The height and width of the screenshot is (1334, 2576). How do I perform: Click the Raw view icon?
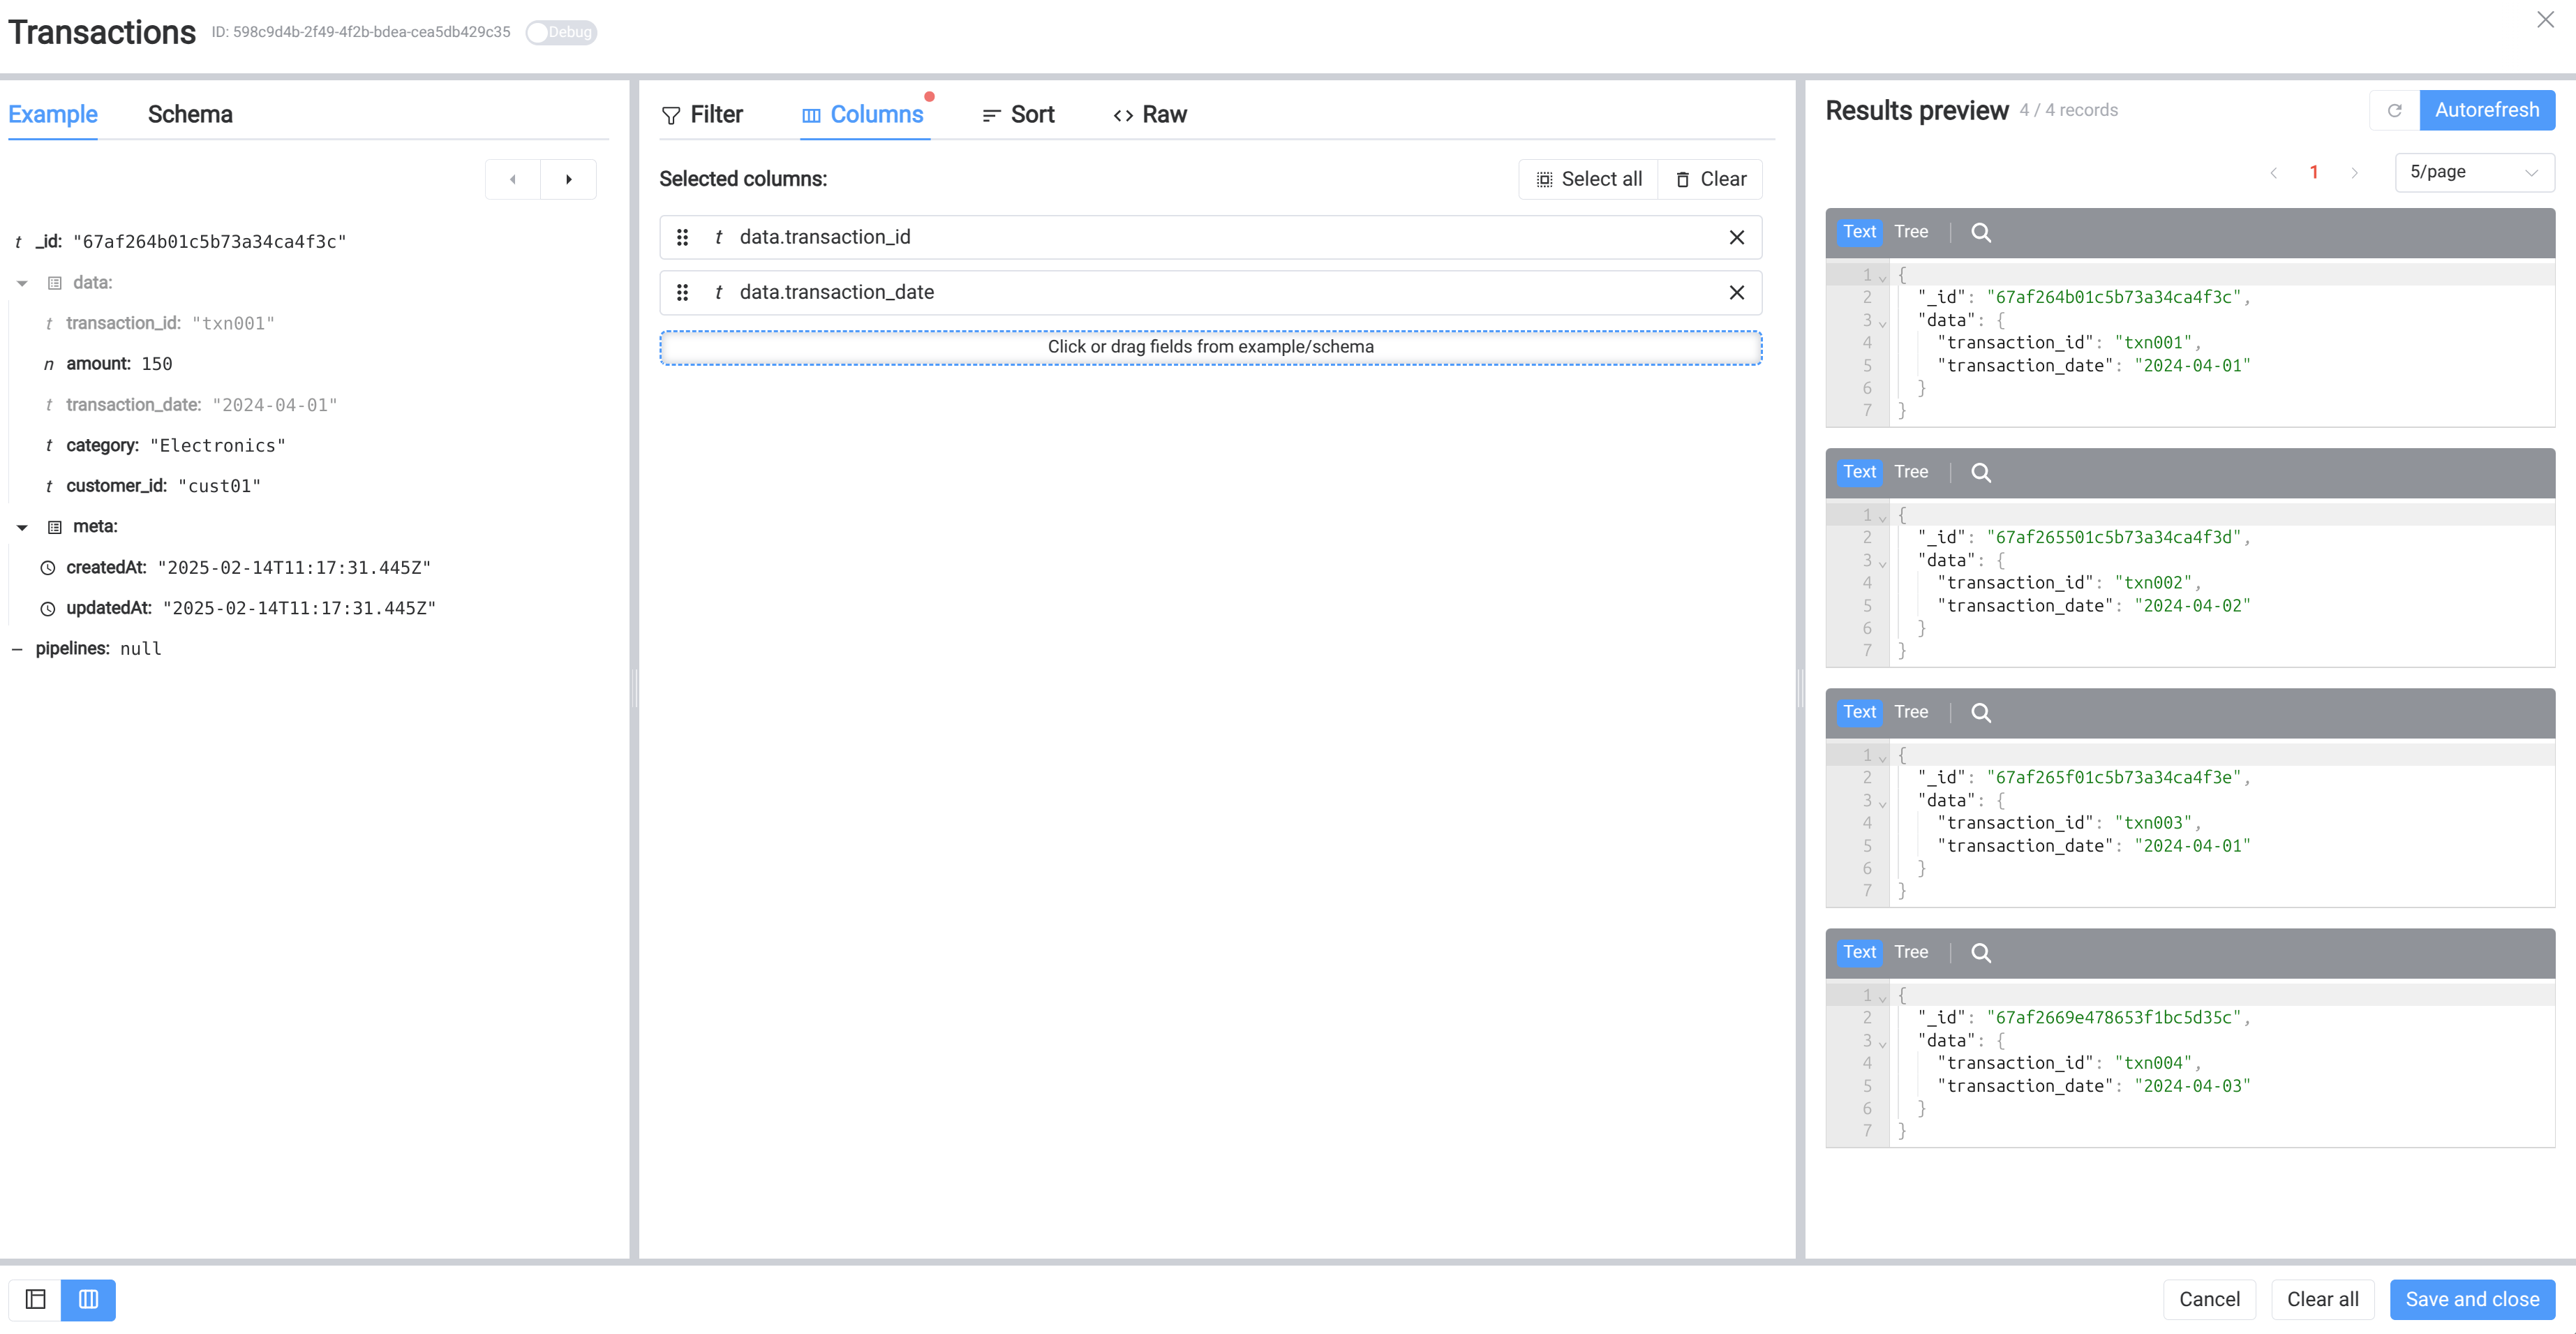click(1121, 114)
